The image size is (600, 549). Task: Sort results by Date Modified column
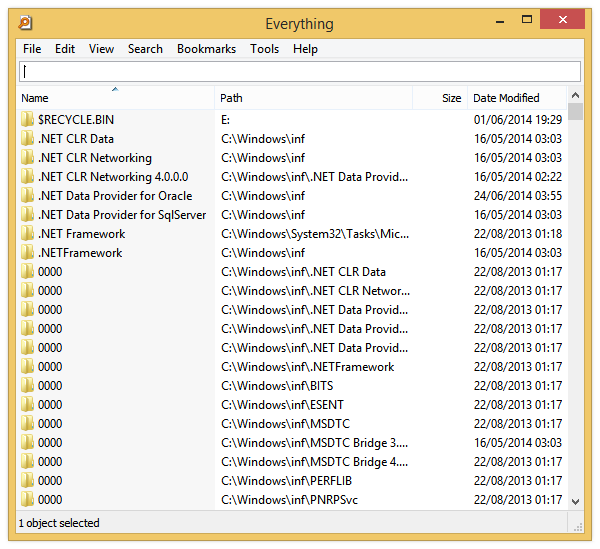click(506, 98)
